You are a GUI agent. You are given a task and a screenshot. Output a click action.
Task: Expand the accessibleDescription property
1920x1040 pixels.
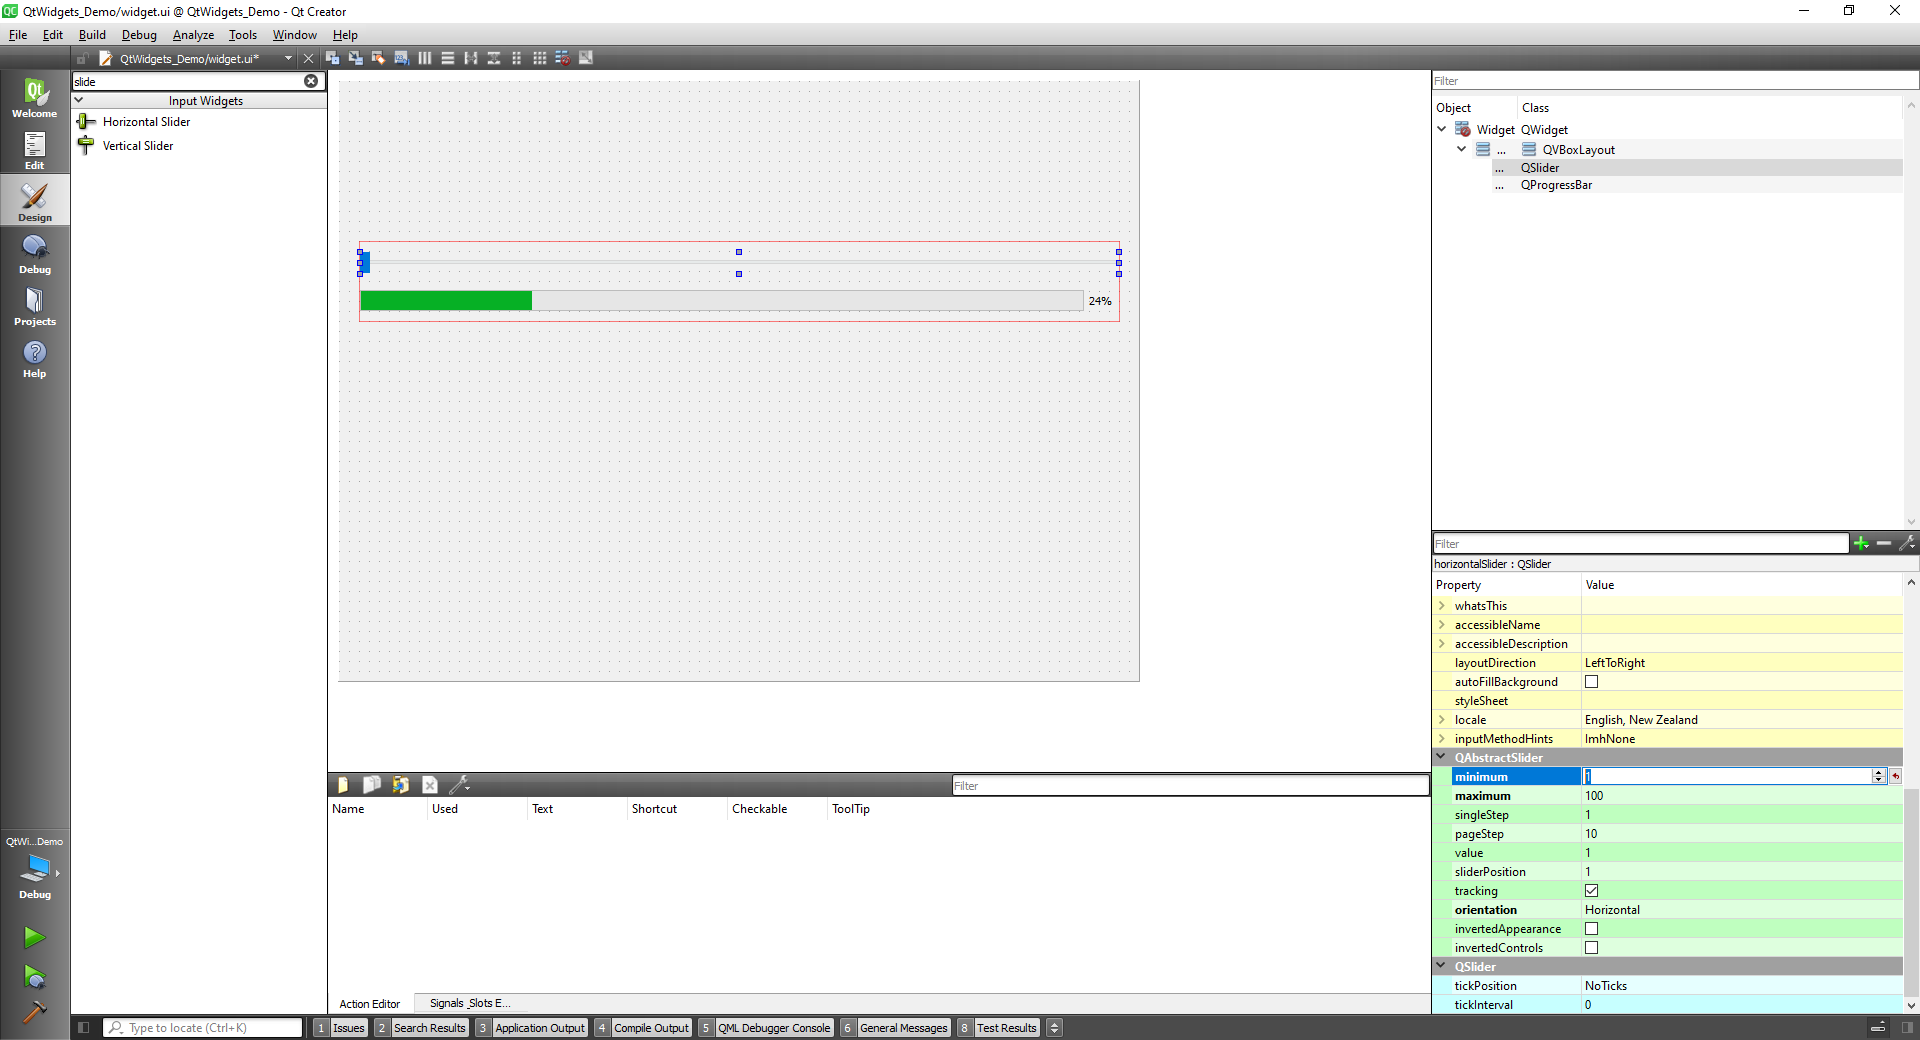pyautogui.click(x=1442, y=644)
